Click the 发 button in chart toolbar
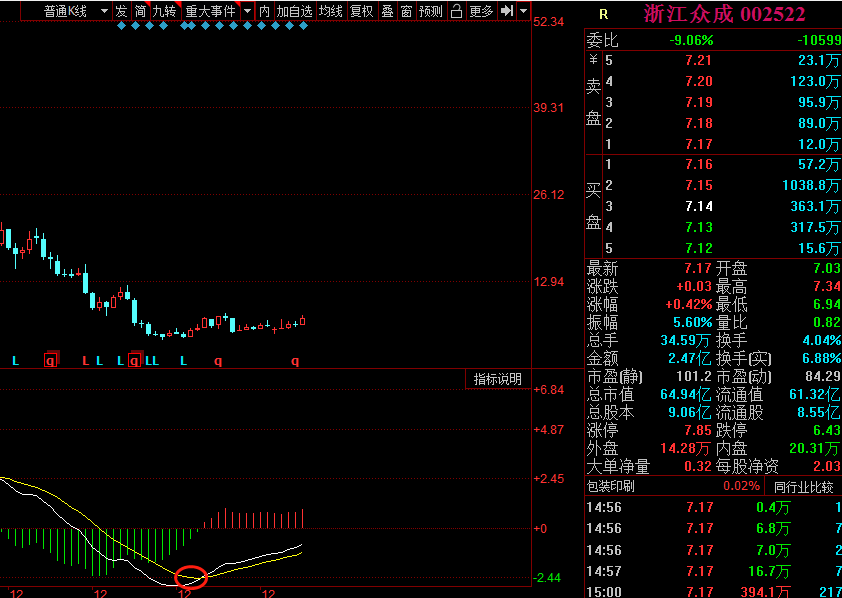 tap(121, 11)
